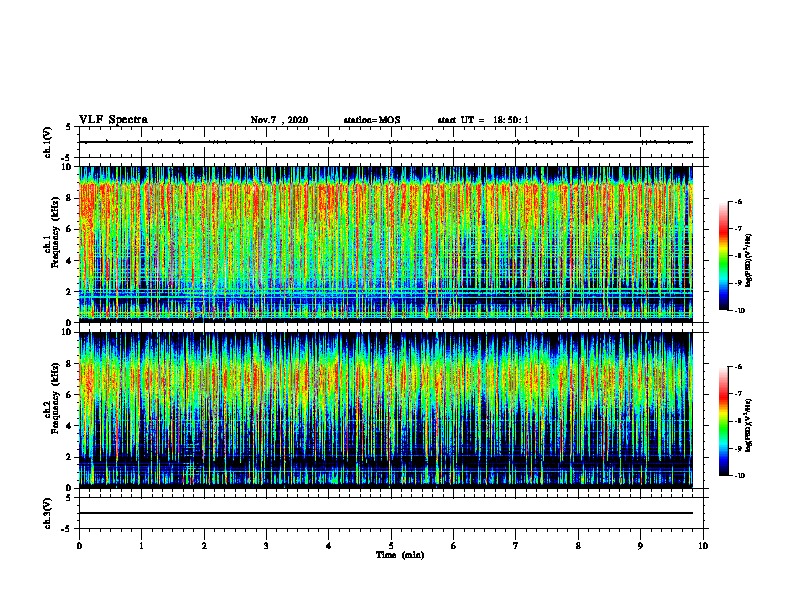Click the "-6" label on ch.2 color bar
792x612 pixels.
pyautogui.click(x=738, y=367)
